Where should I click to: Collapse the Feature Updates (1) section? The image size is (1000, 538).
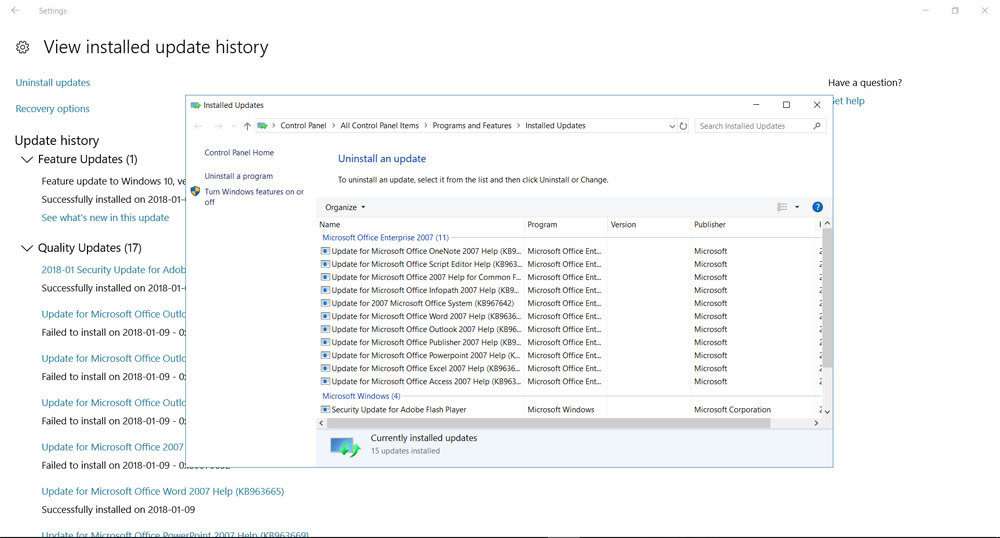[x=27, y=159]
